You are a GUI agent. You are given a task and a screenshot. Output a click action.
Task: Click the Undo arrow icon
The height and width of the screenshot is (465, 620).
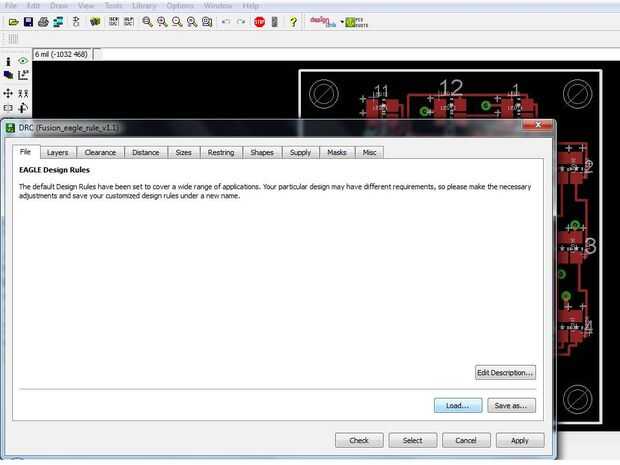click(x=226, y=22)
